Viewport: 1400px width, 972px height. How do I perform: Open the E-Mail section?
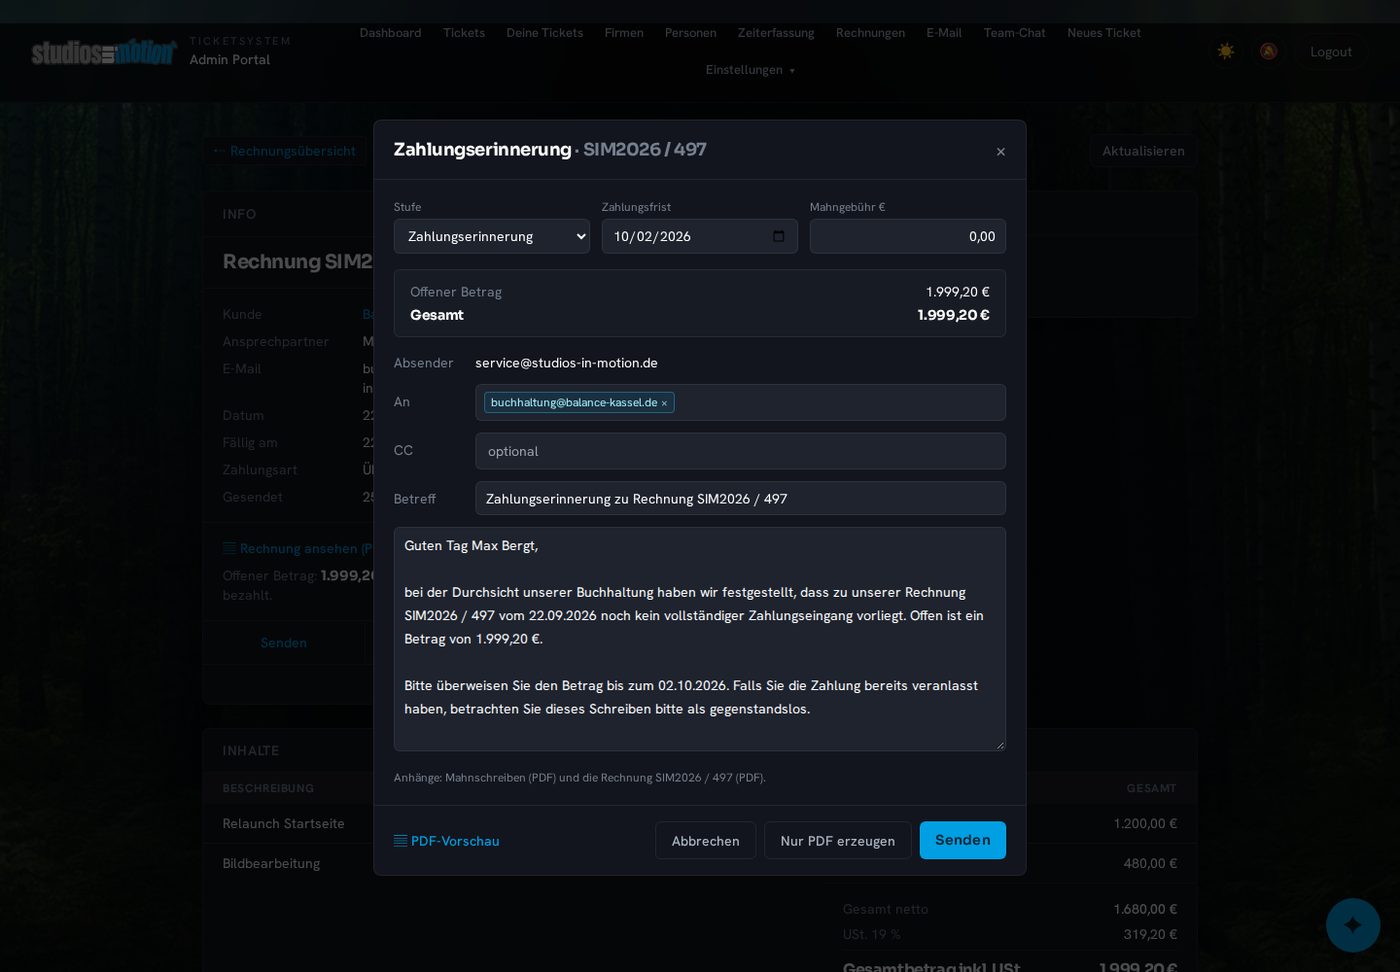pyautogui.click(x=944, y=33)
